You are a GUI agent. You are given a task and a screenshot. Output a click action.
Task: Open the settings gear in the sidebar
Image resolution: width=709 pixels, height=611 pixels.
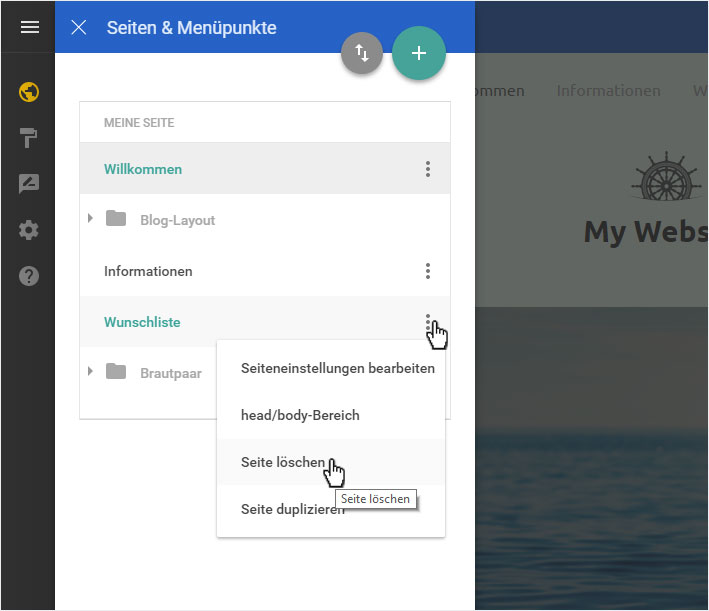[x=29, y=230]
